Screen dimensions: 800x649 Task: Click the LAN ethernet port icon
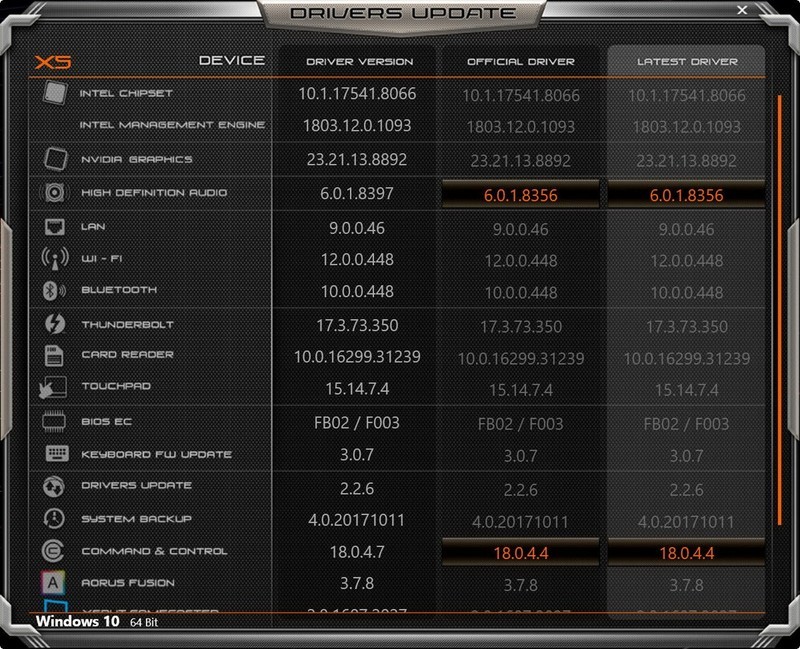point(55,227)
